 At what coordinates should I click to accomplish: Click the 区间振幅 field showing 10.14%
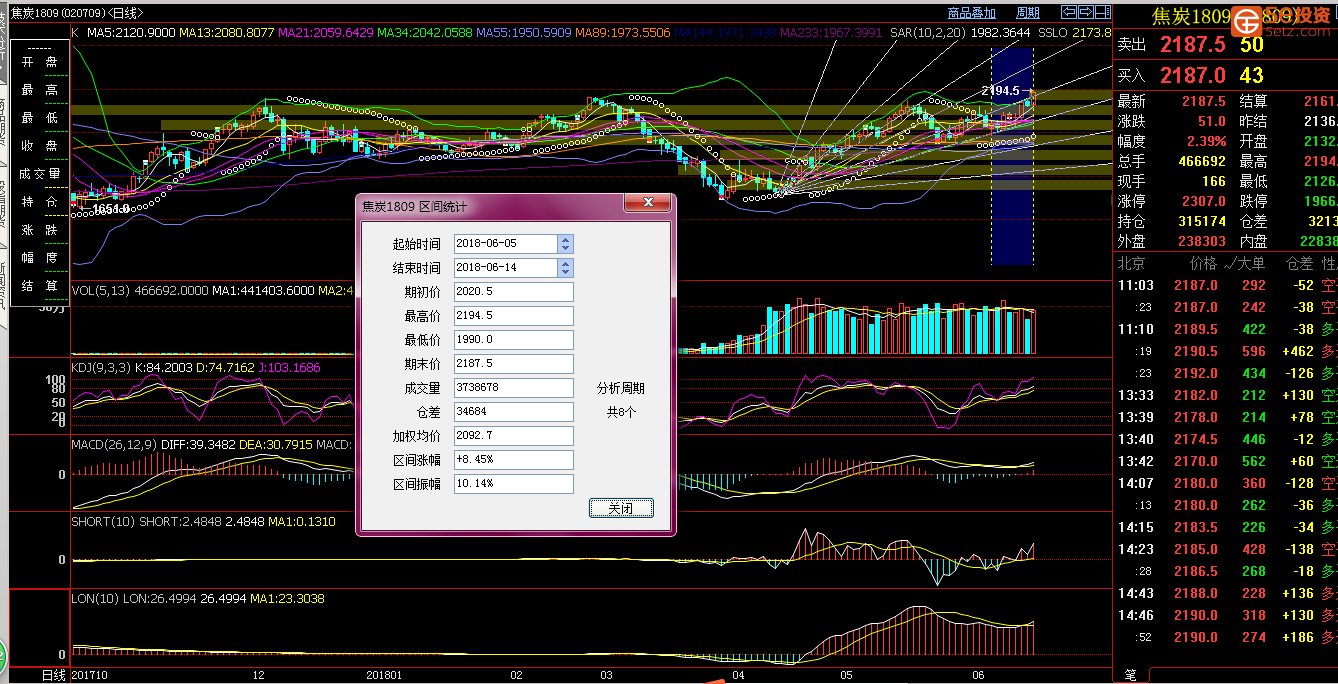[x=514, y=484]
